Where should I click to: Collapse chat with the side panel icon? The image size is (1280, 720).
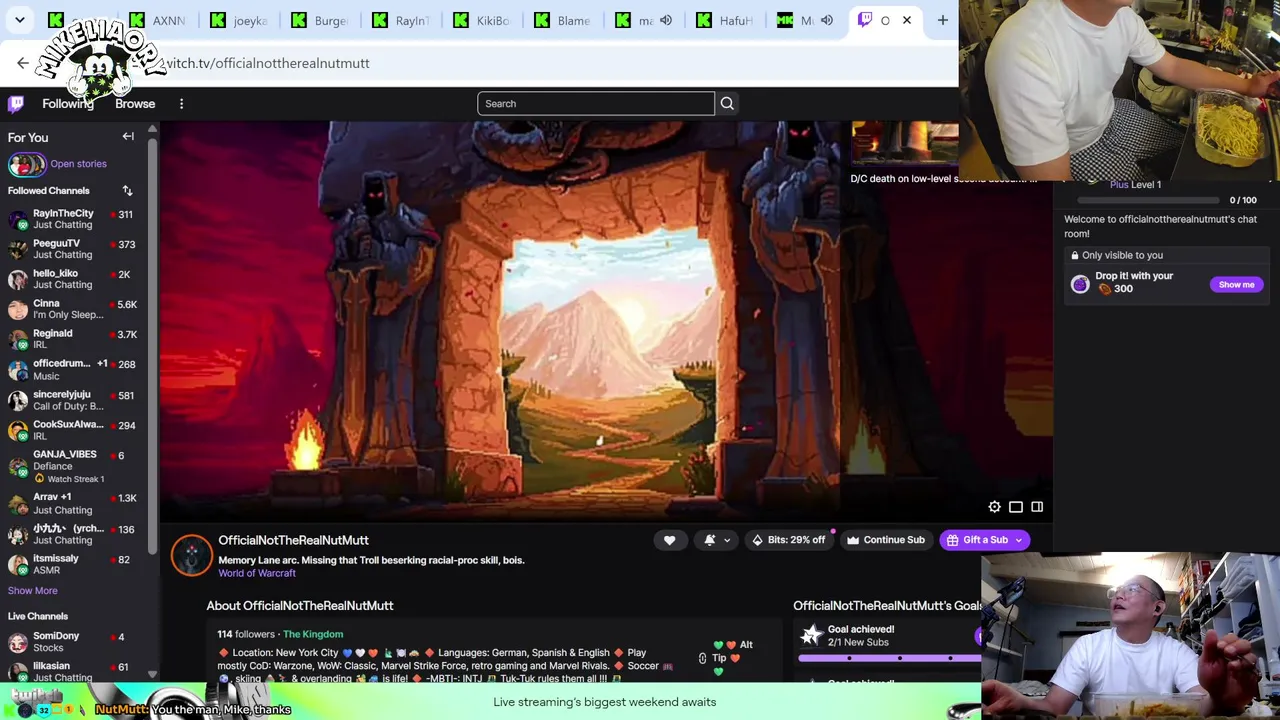click(x=1037, y=507)
